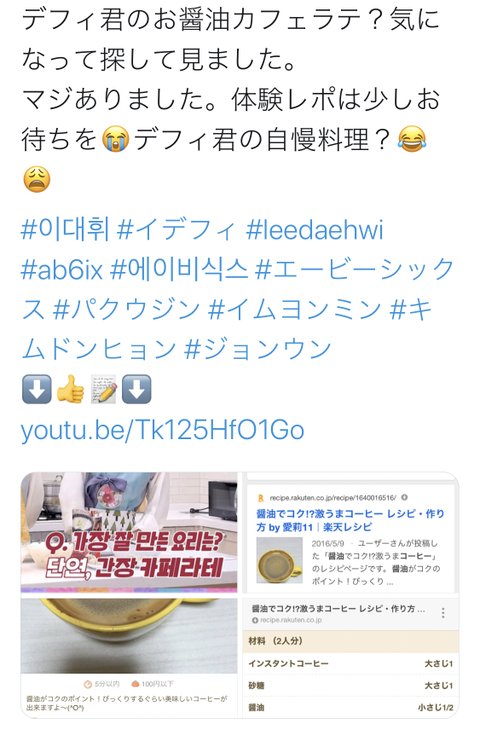Select the #에이비식스 hashtag
The image size is (480, 741).
point(179,270)
